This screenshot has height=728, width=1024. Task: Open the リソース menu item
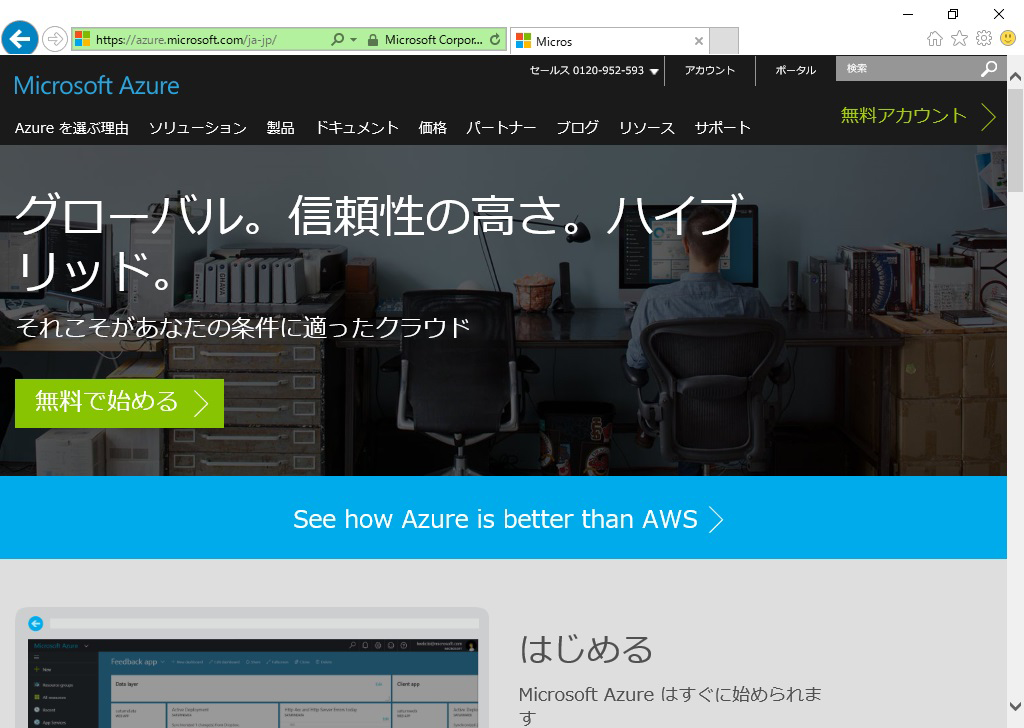click(647, 128)
